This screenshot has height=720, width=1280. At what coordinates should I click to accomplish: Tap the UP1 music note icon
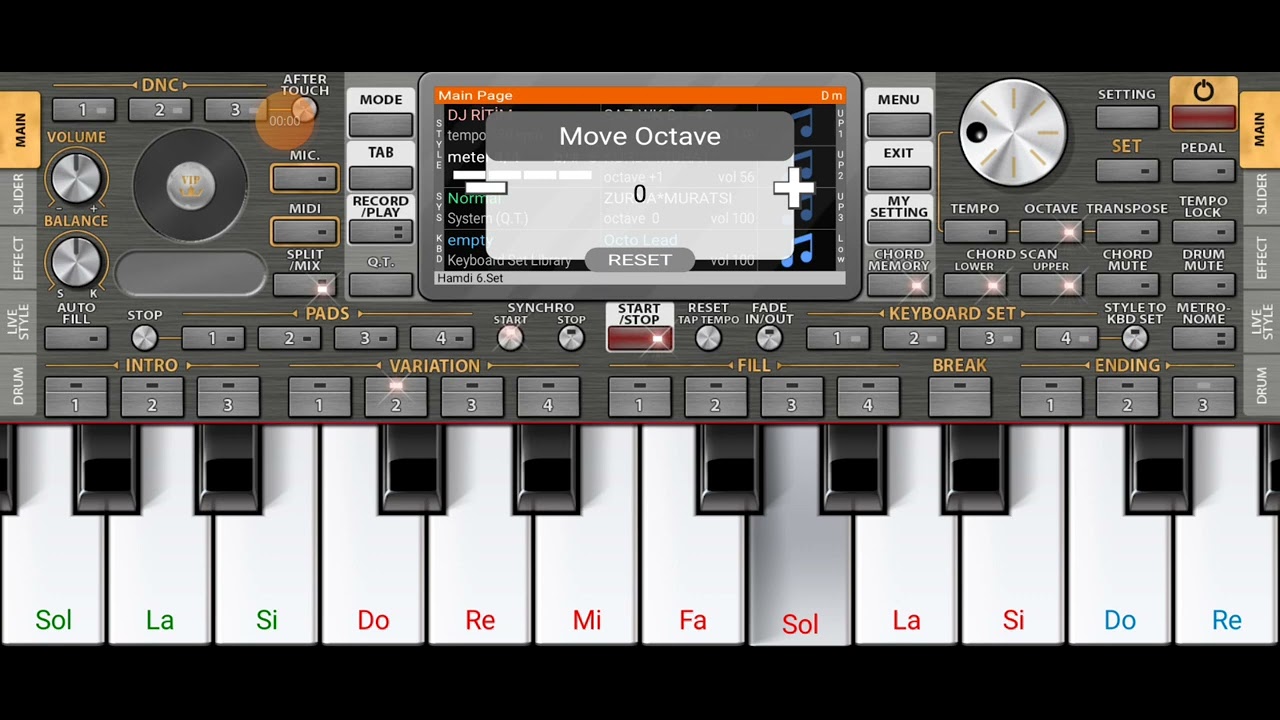tap(802, 125)
